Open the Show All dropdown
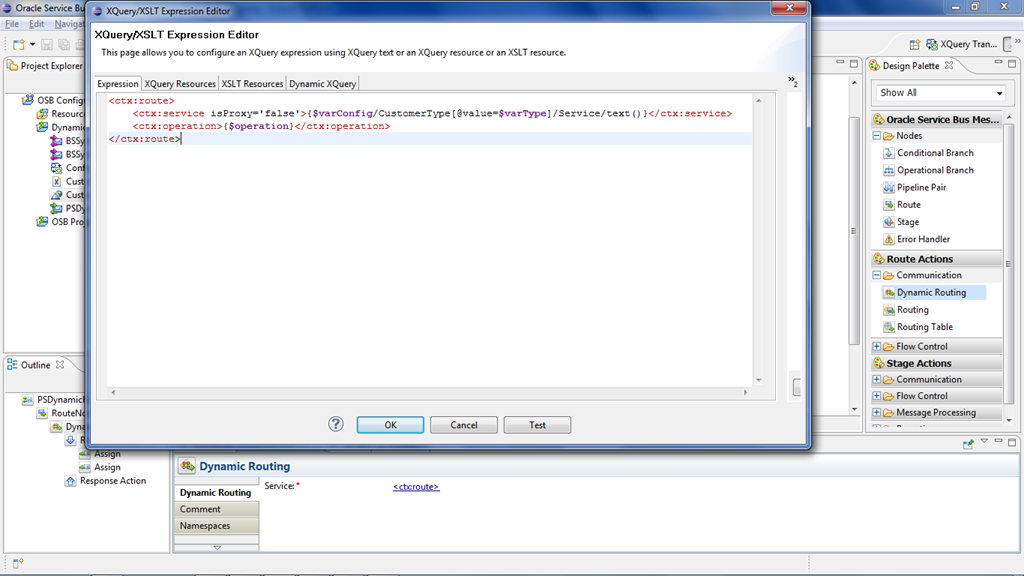 [941, 93]
